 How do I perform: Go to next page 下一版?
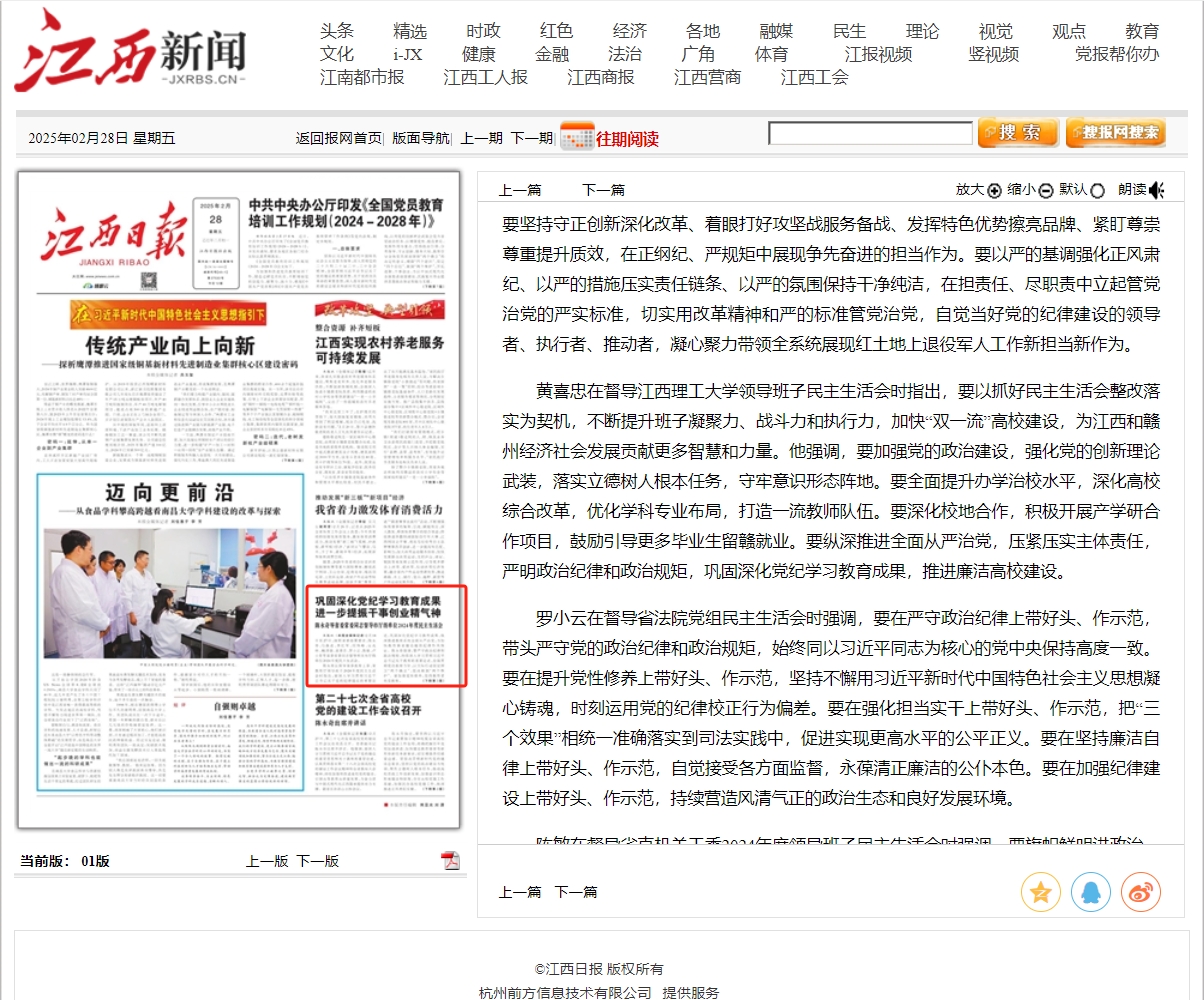click(x=317, y=861)
